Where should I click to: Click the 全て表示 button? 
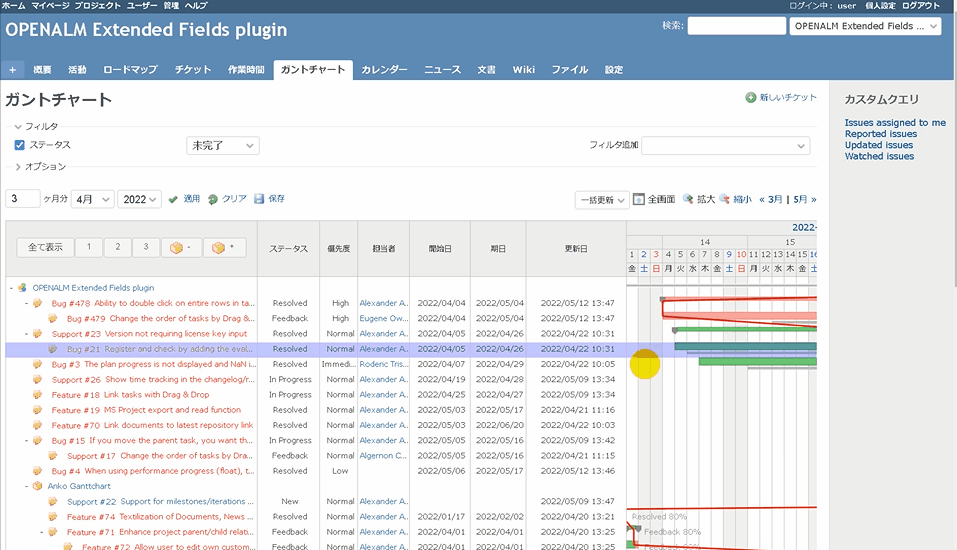pos(45,247)
